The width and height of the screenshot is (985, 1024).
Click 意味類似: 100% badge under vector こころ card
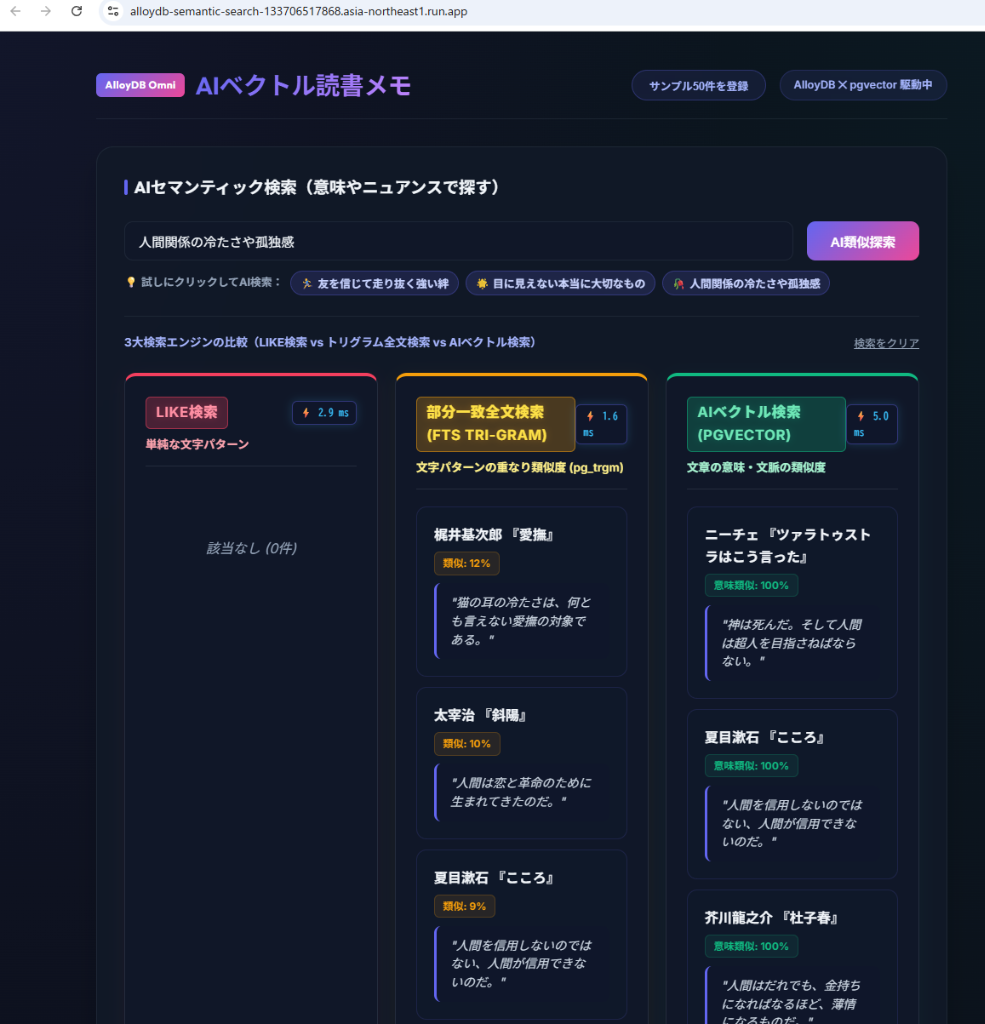click(x=751, y=766)
